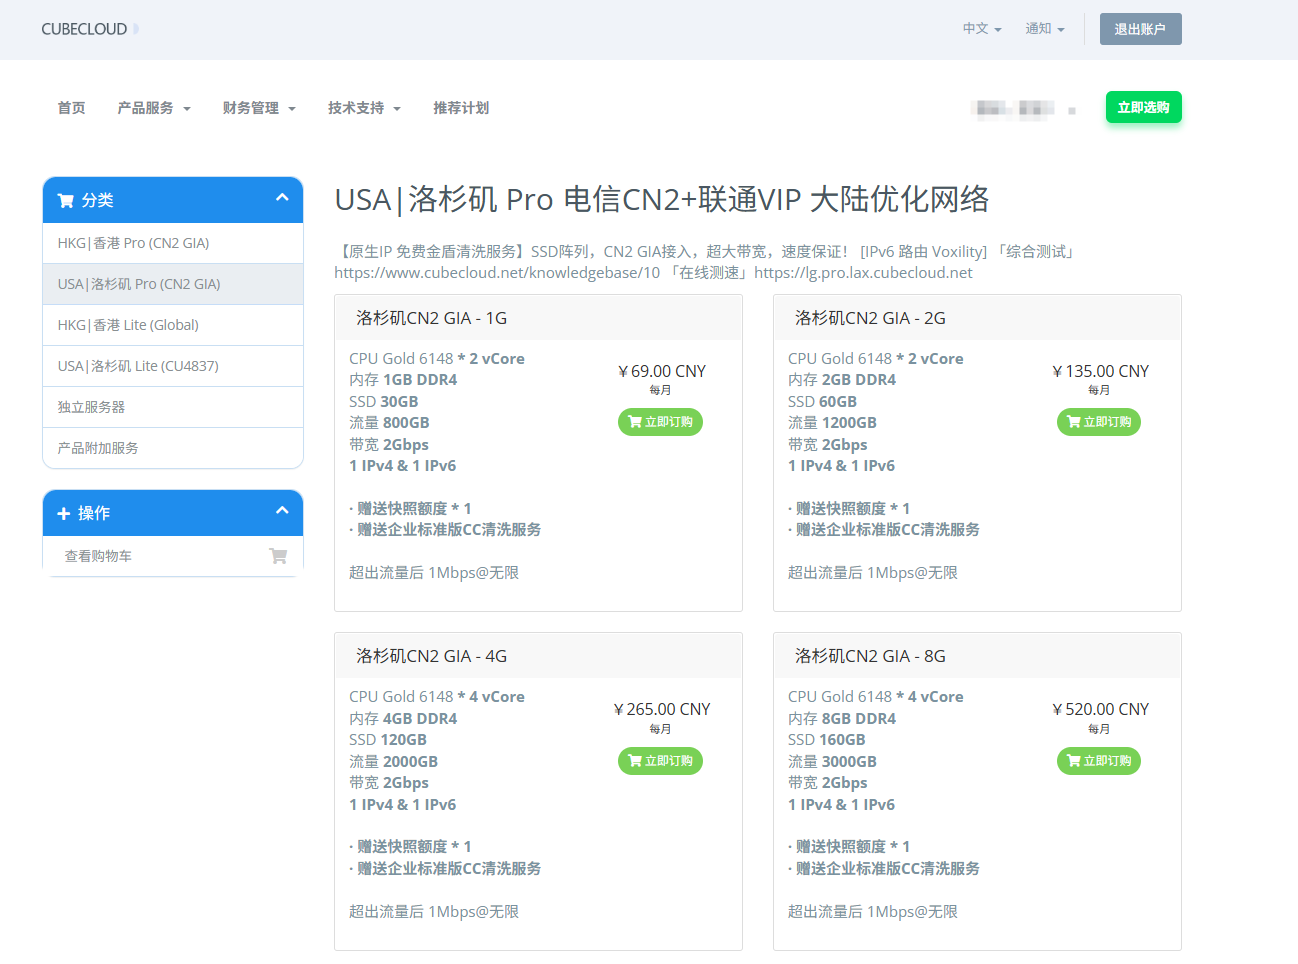Viewport: 1298px width, 964px height.
Task: Click 流量 2000GB in 4G plan
Action: 393,762
